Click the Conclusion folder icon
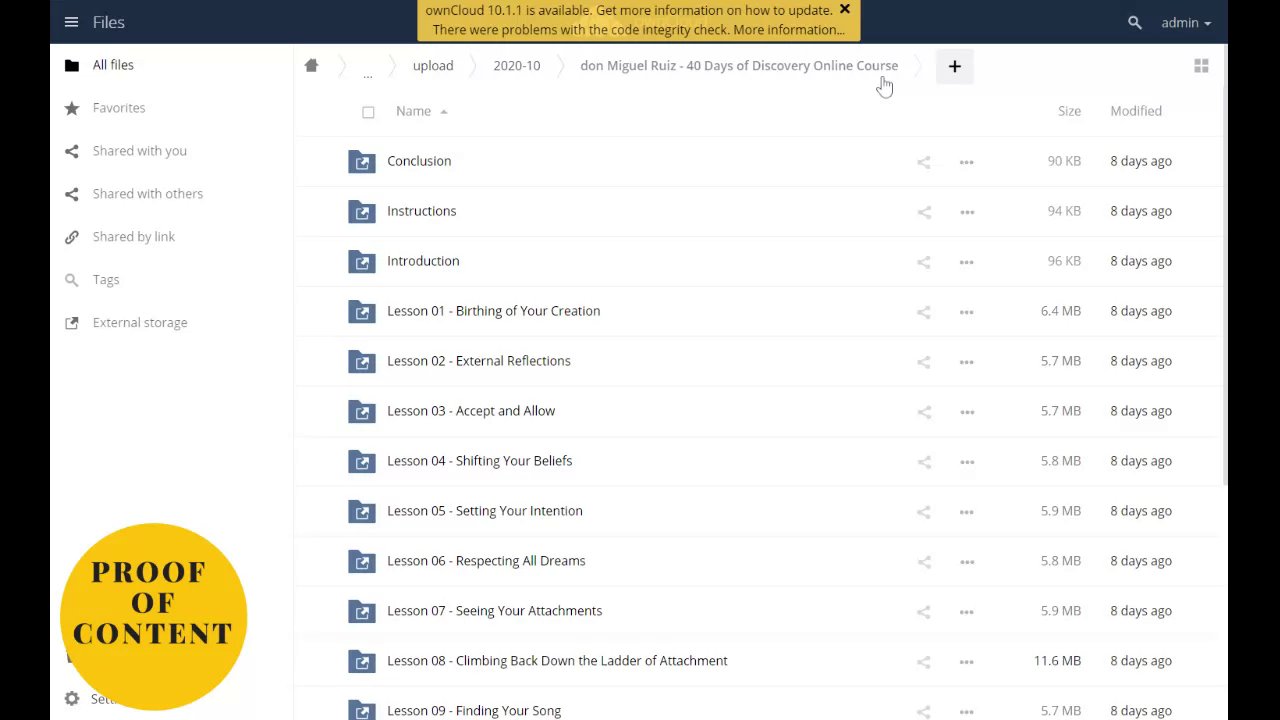This screenshot has height=720, width=1280. click(361, 161)
